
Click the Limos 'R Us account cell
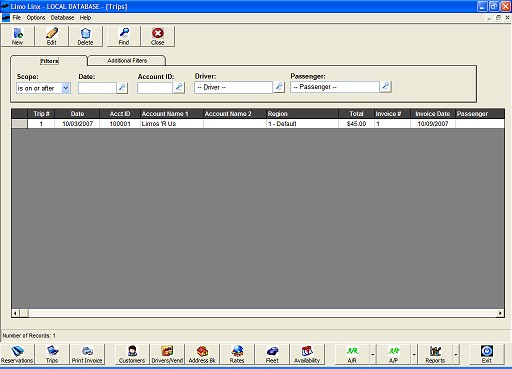click(172, 124)
